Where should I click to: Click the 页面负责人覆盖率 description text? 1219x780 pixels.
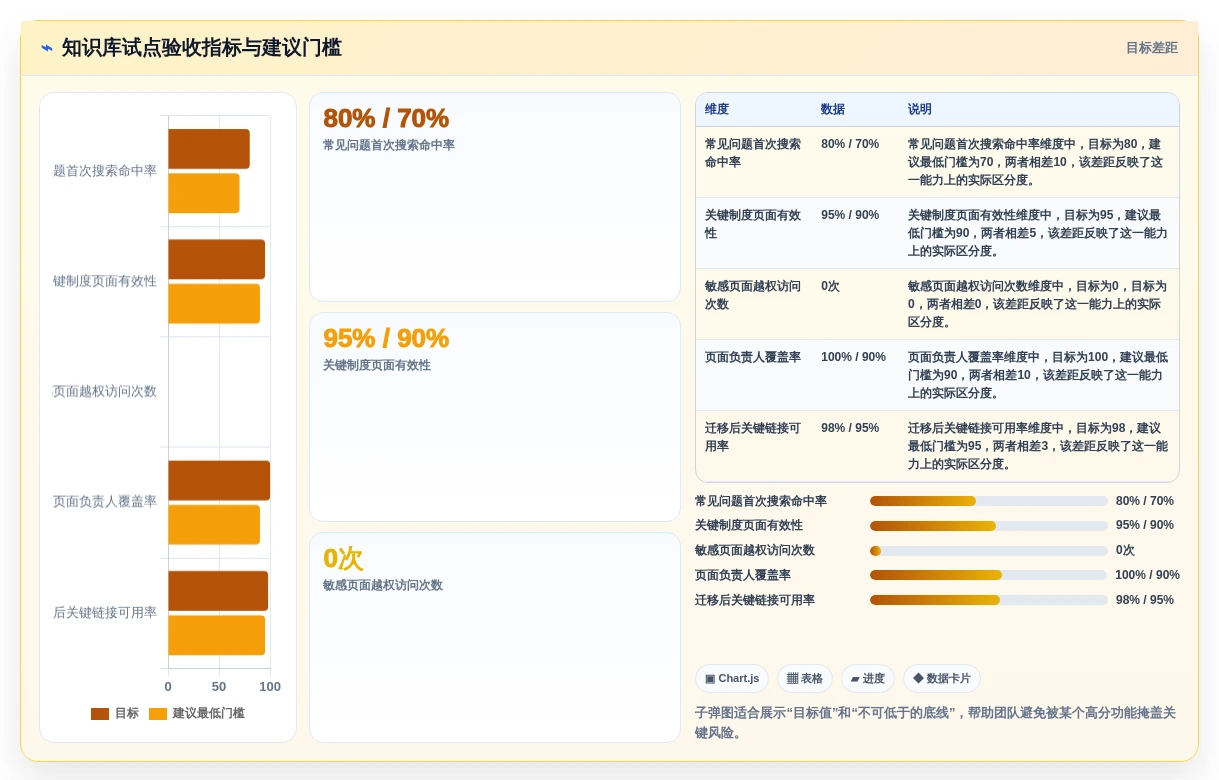[1036, 375]
